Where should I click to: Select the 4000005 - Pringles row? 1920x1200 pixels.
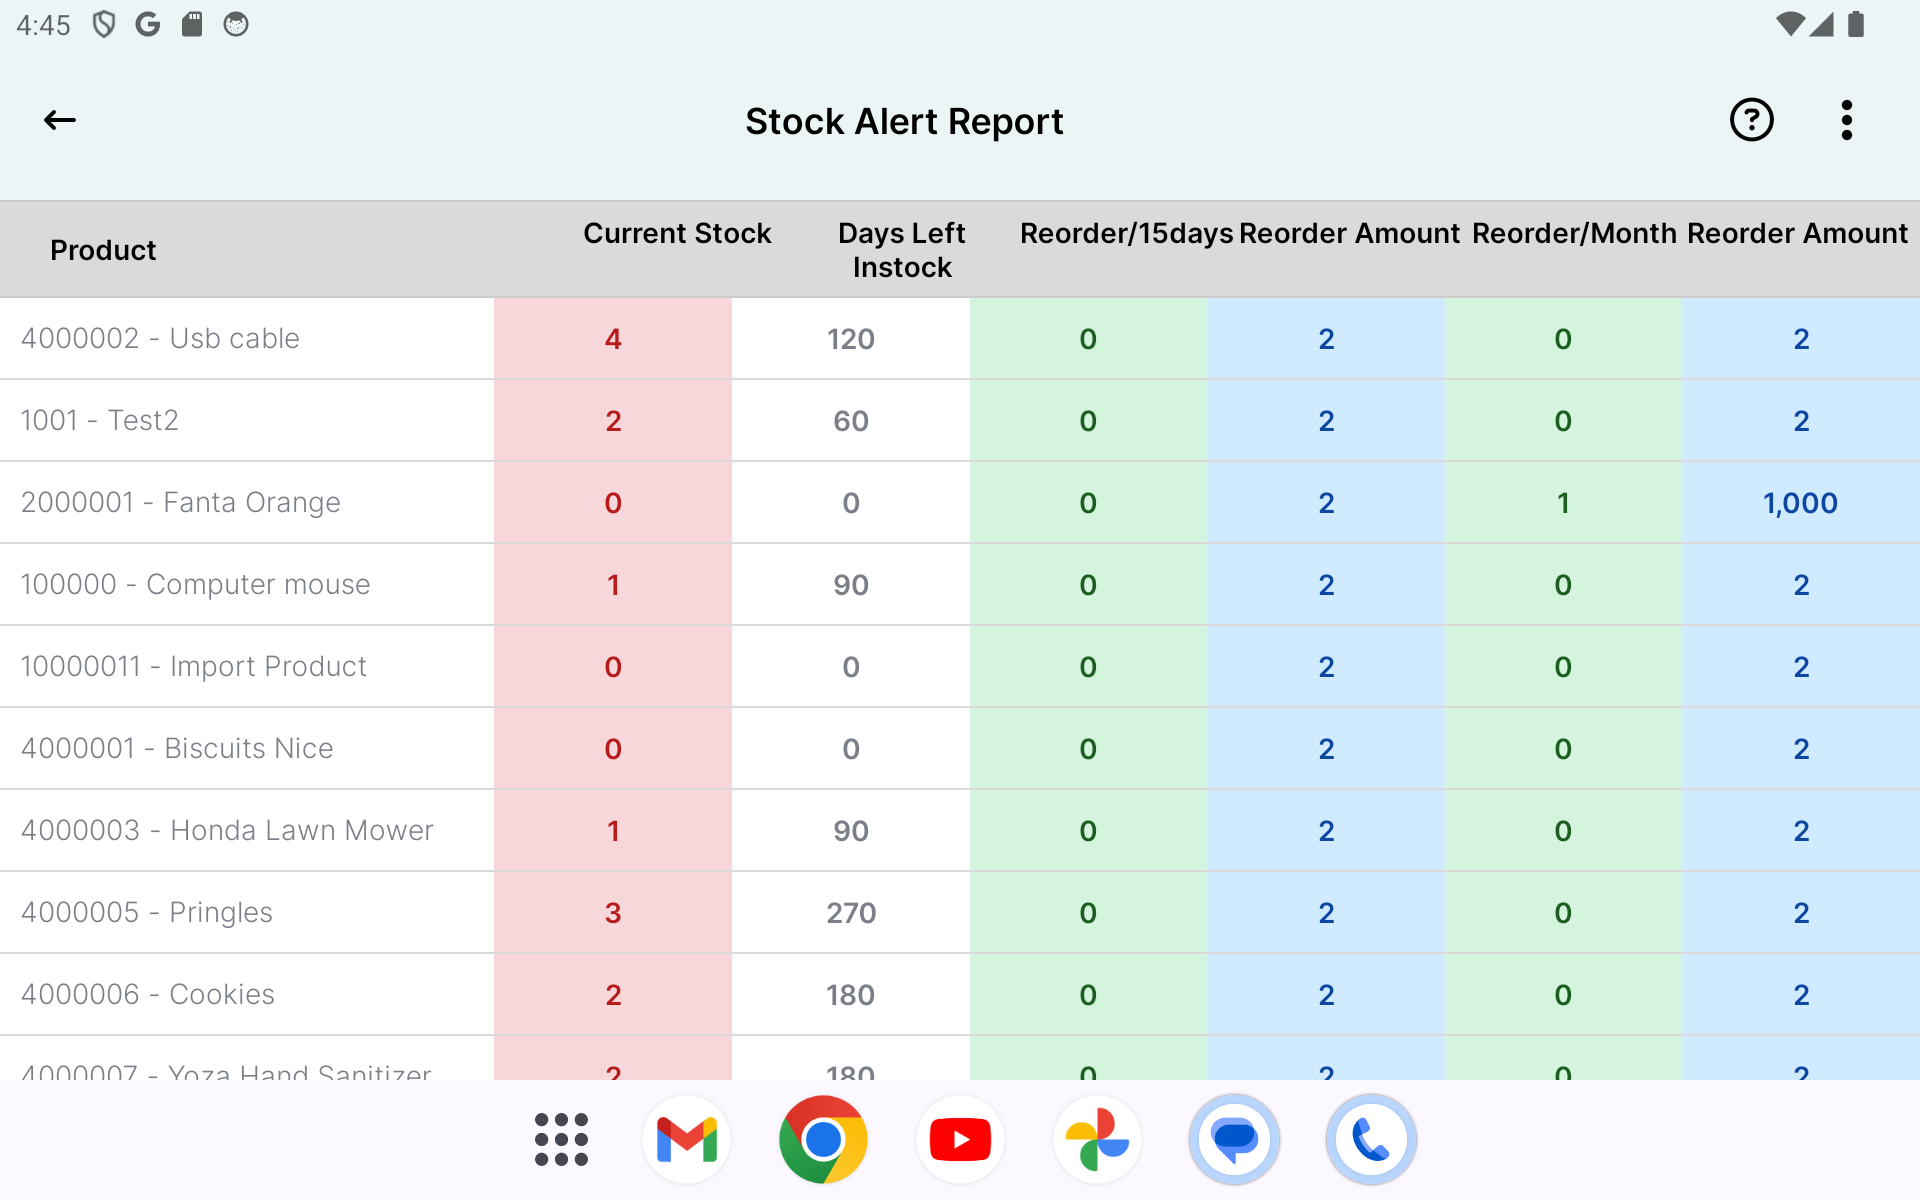(147, 912)
